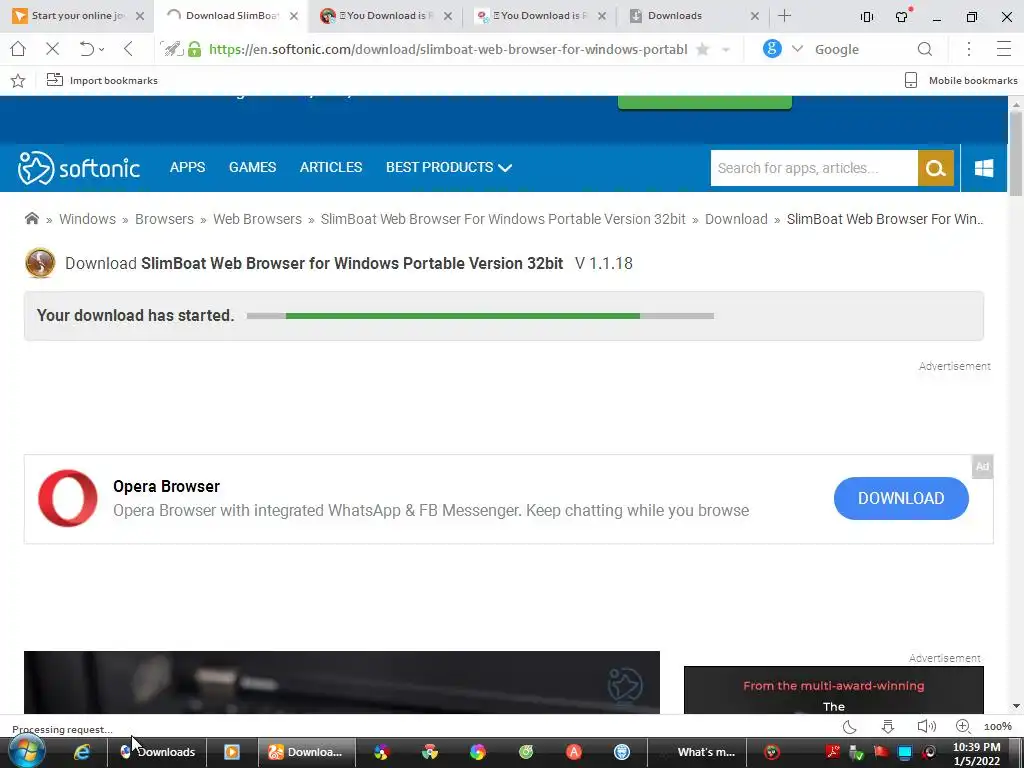1024x768 pixels.
Task: Expand the address bar history dropdown
Action: coord(726,50)
